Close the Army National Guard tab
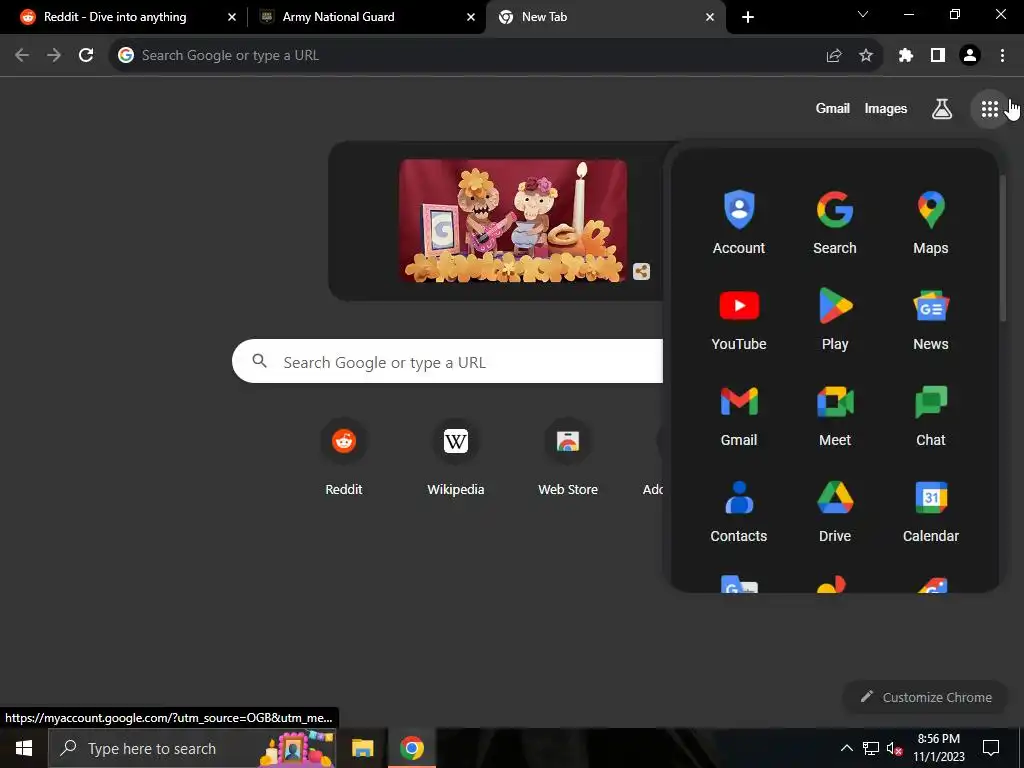Viewport: 1024px width, 768px height. pyautogui.click(x=470, y=17)
